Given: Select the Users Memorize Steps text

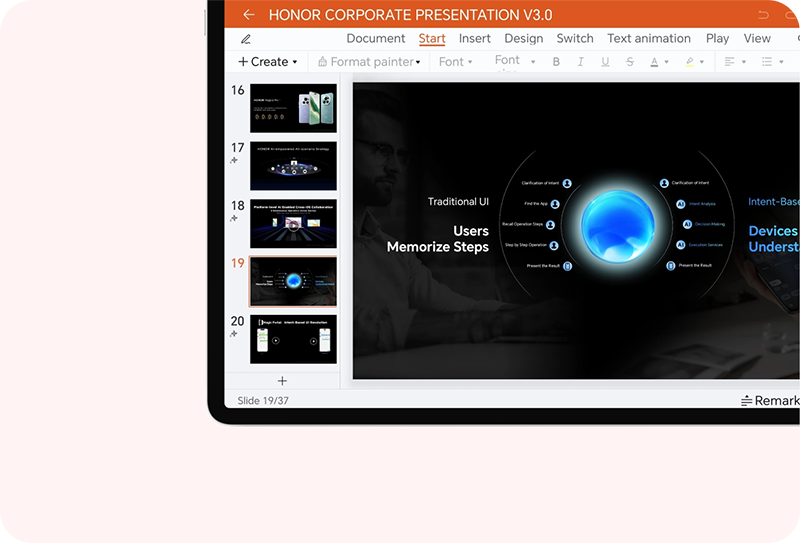Looking at the screenshot, I should [438, 239].
